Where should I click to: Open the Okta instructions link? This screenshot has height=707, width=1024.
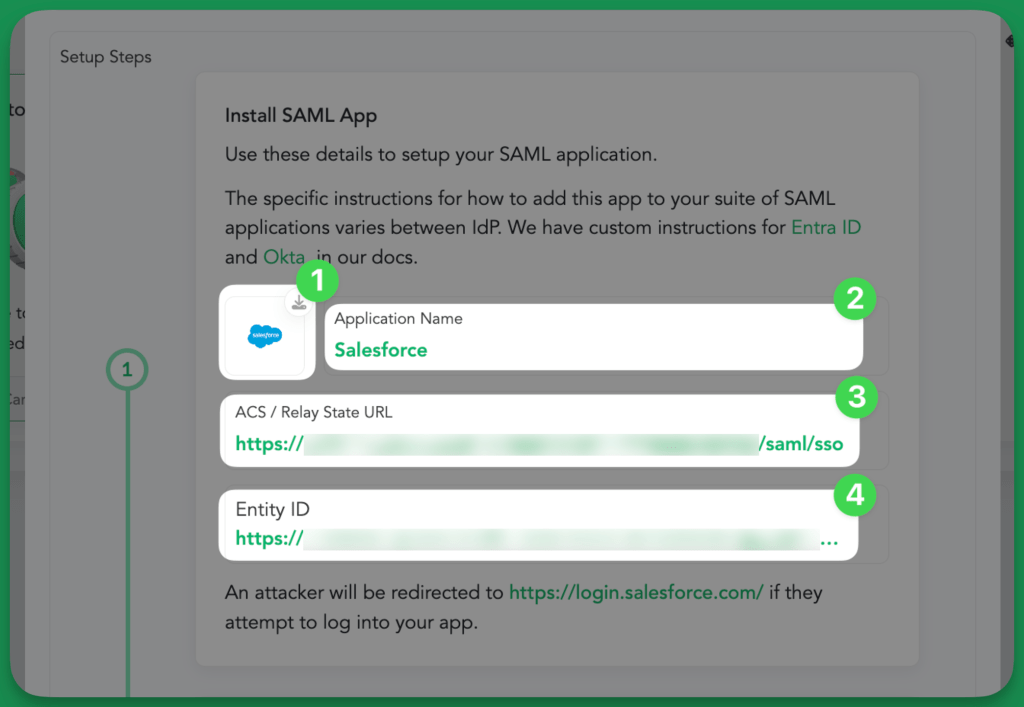[284, 257]
